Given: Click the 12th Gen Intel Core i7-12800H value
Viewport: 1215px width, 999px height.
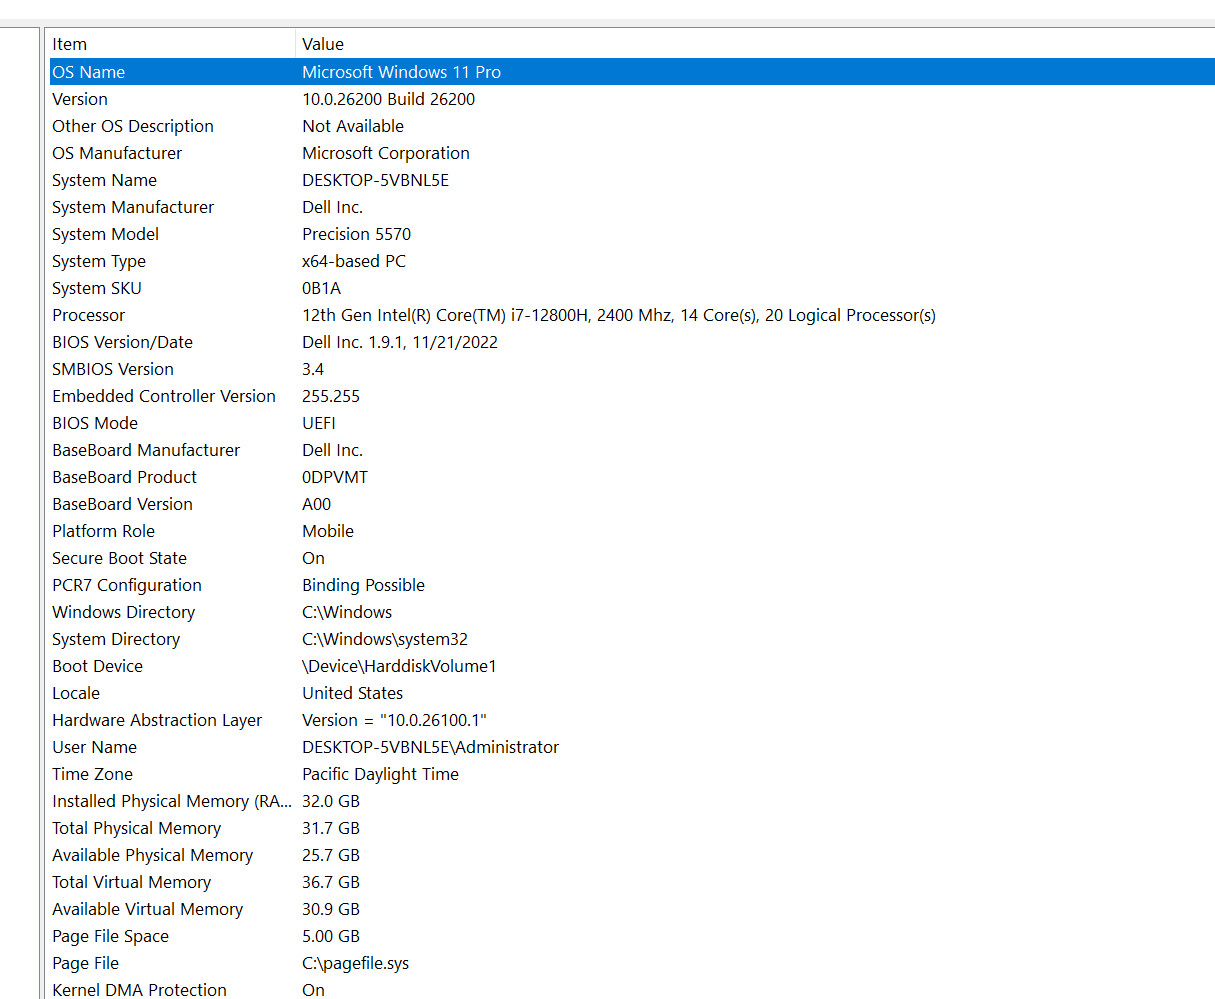Looking at the screenshot, I should 619,315.
